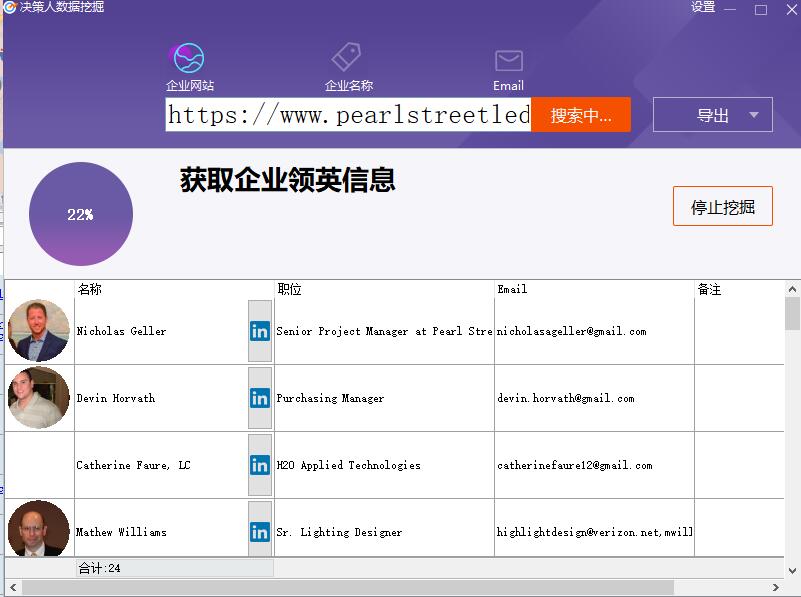Toggle mining off with 停止挖掘
Viewport: 801px width, 597px height.
click(722, 206)
